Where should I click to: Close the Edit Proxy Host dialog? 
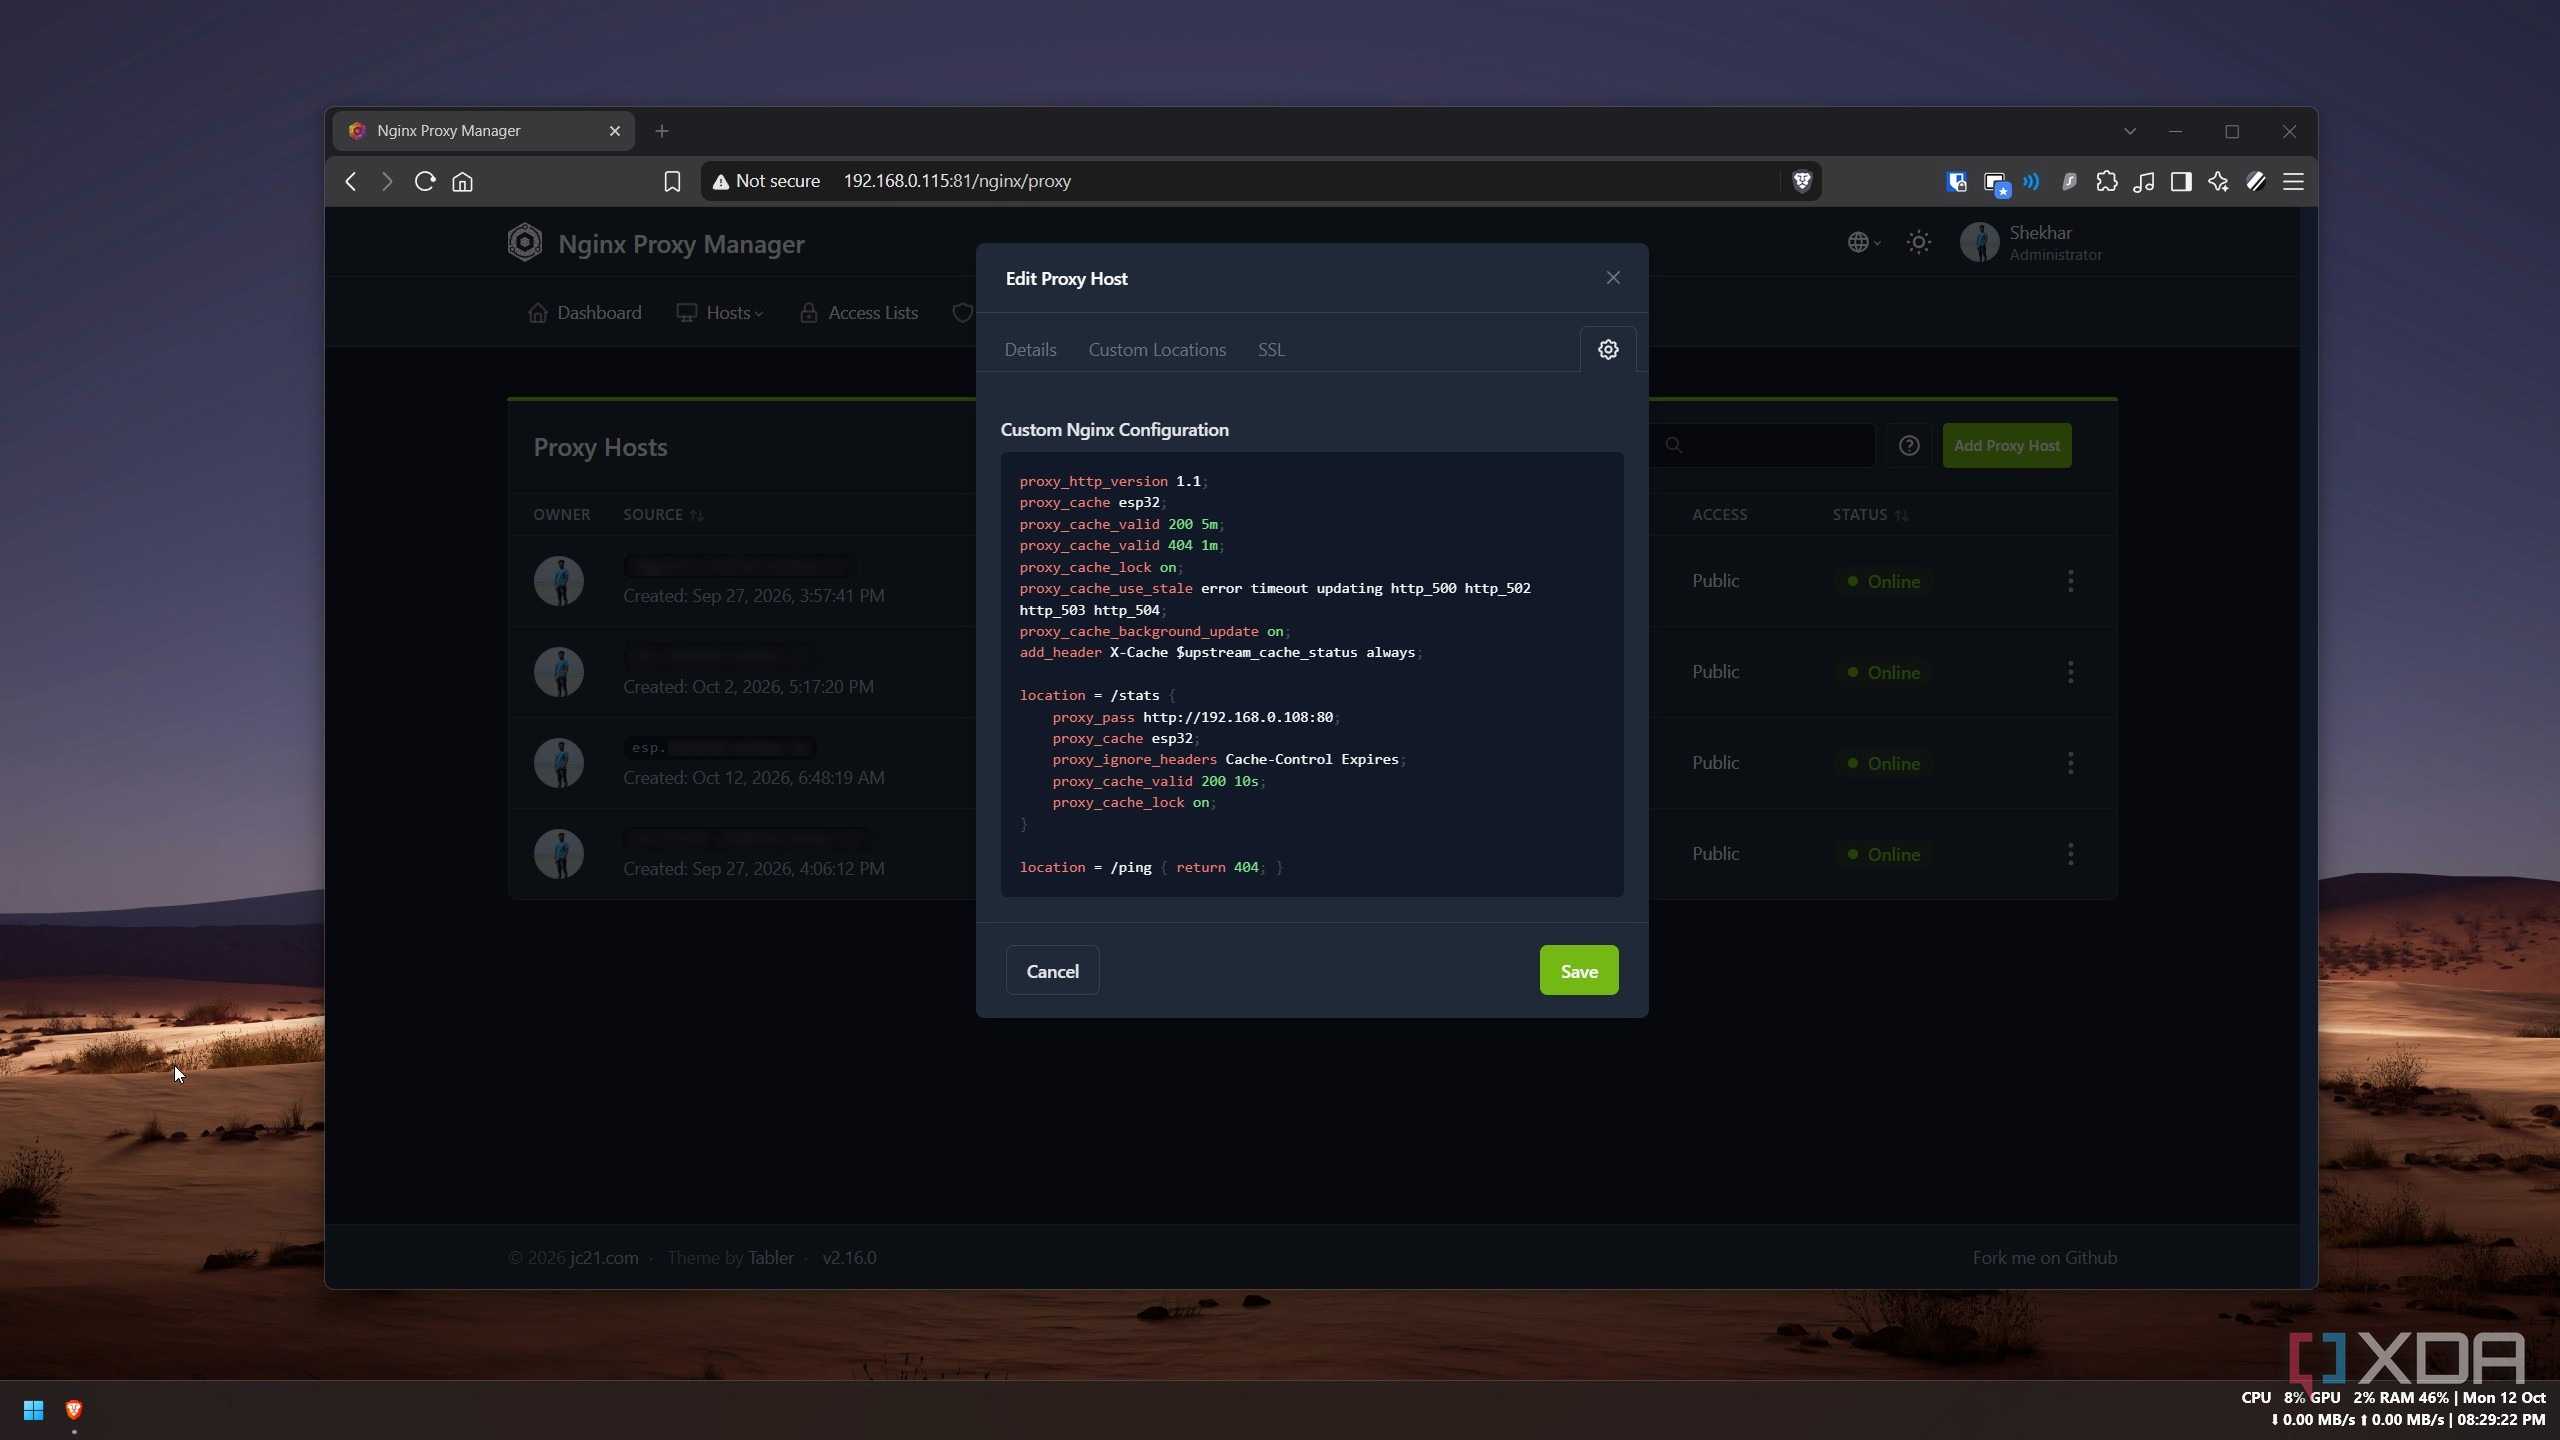(1613, 278)
